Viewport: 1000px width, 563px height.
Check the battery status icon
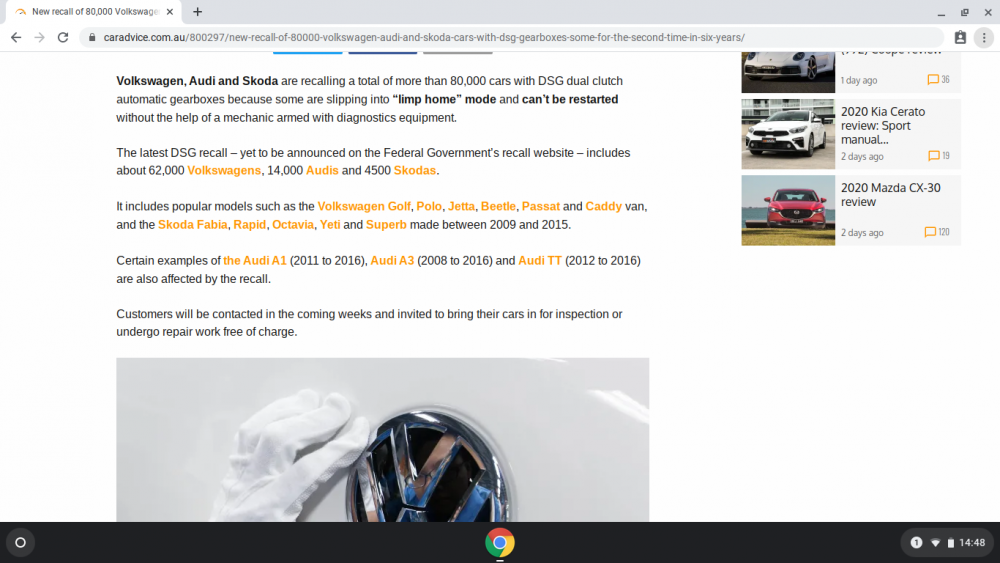950,543
